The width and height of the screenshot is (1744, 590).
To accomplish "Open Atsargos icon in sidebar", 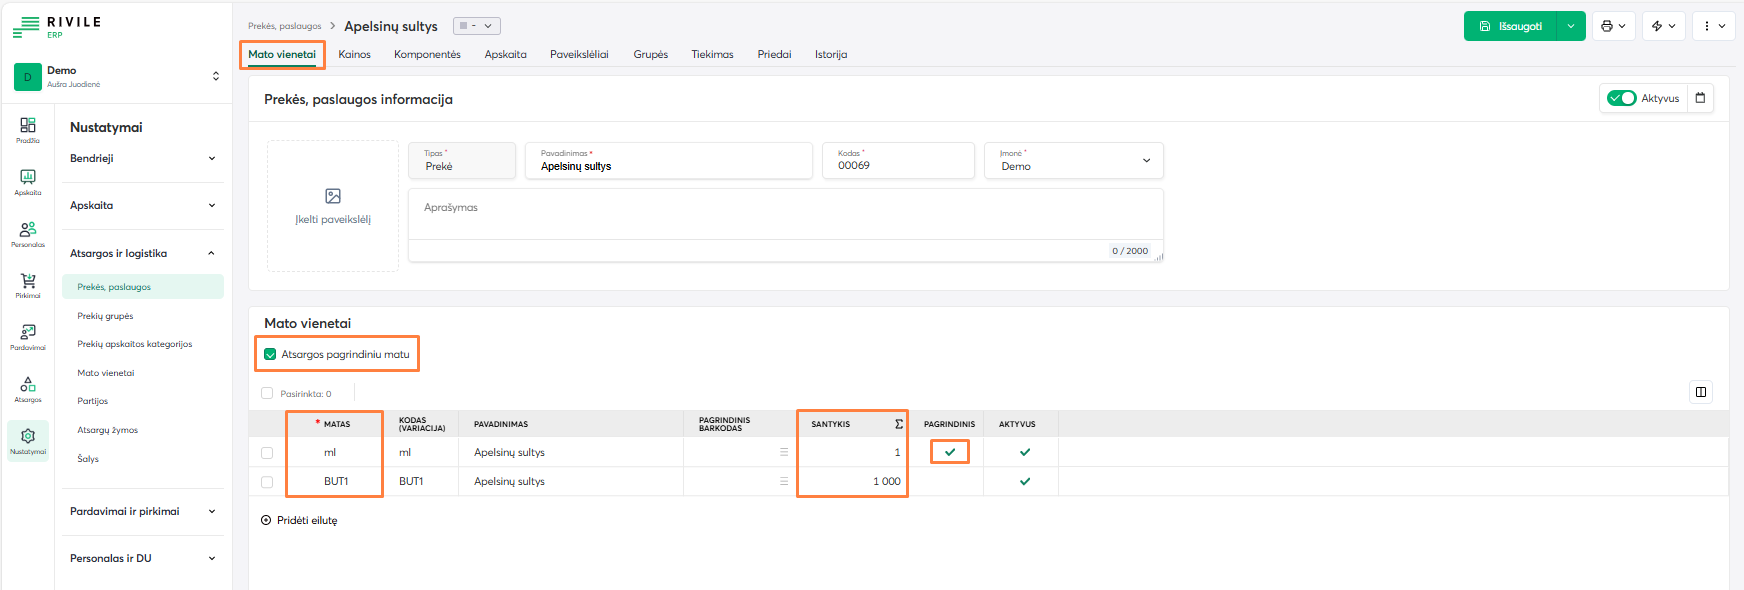I will [28, 388].
